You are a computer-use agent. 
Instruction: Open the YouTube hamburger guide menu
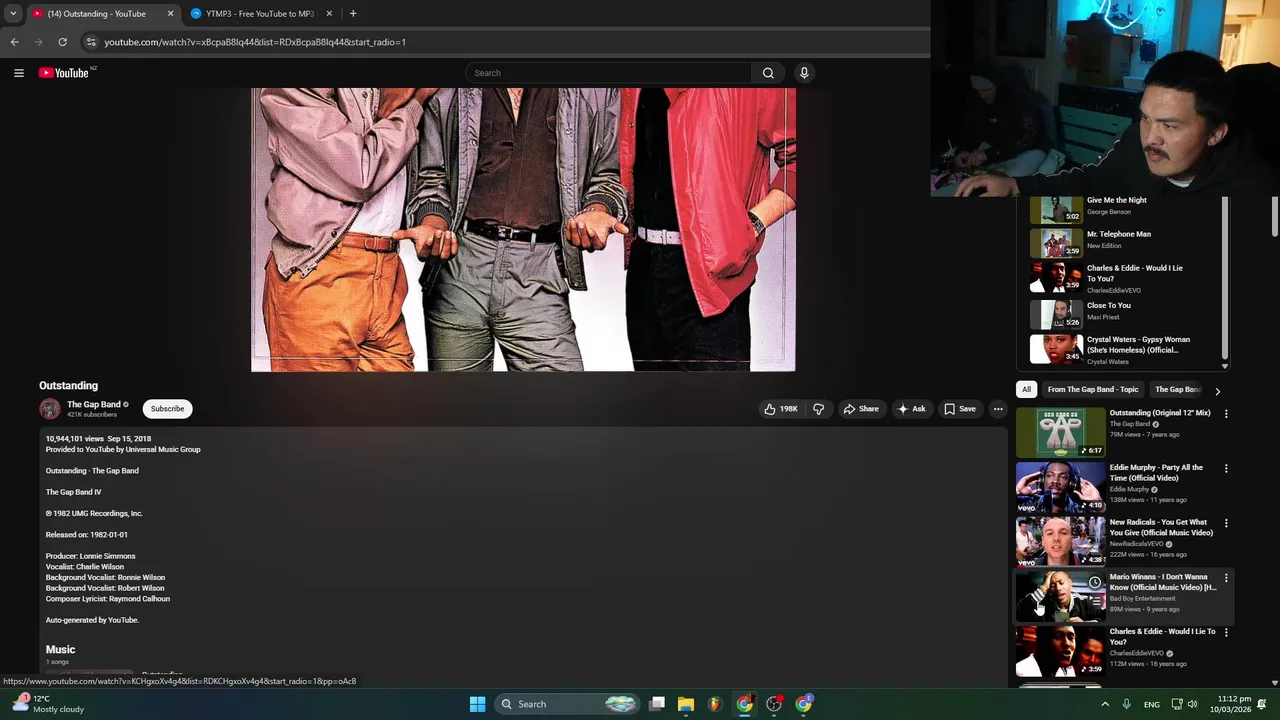click(x=19, y=73)
